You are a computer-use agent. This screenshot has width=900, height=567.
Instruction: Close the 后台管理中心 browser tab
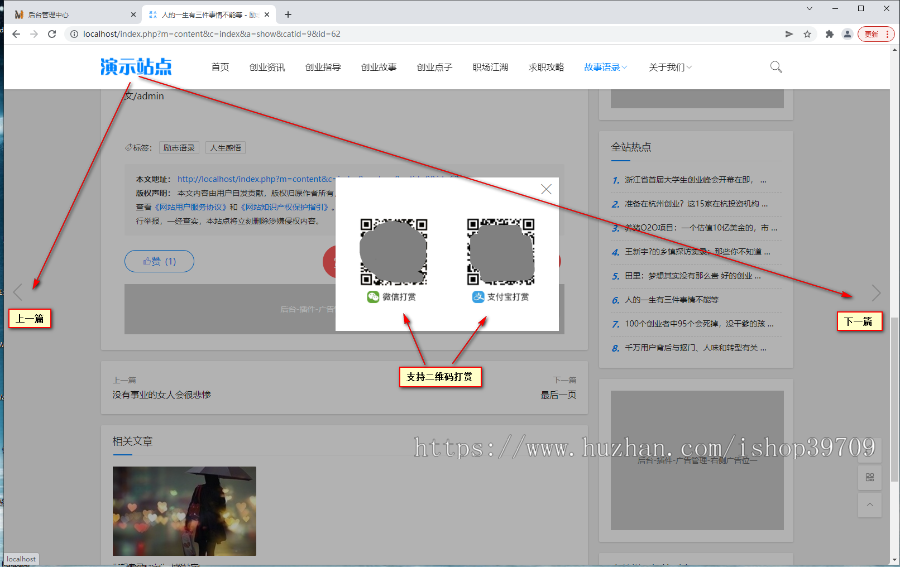pos(133,14)
